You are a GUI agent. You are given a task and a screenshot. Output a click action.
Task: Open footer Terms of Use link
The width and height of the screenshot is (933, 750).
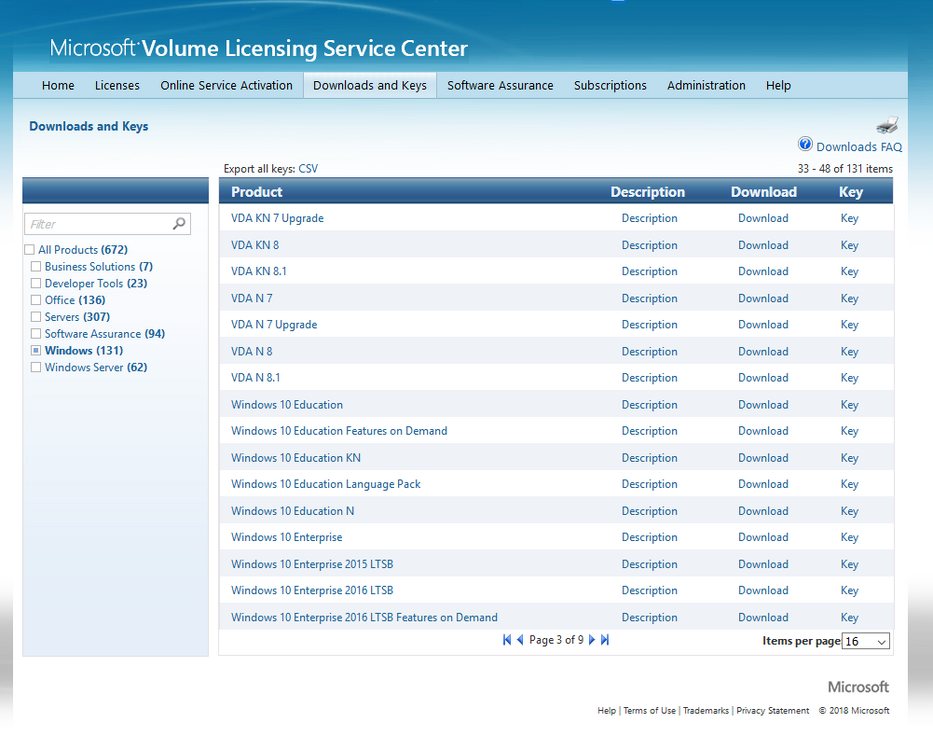click(x=649, y=710)
